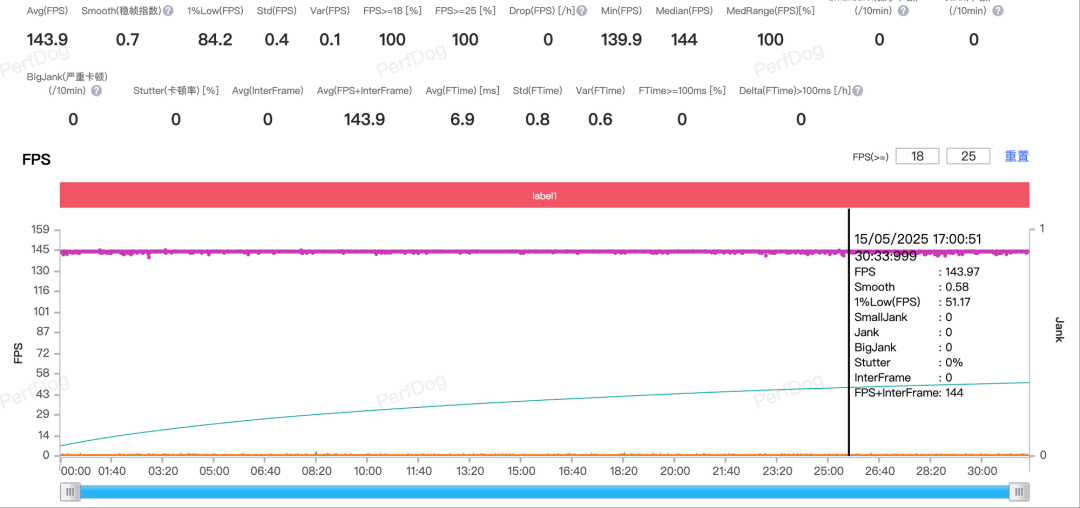This screenshot has width=1080, height=508.
Task: Click the Avg(FTime) value 6.9
Action: 462,120
